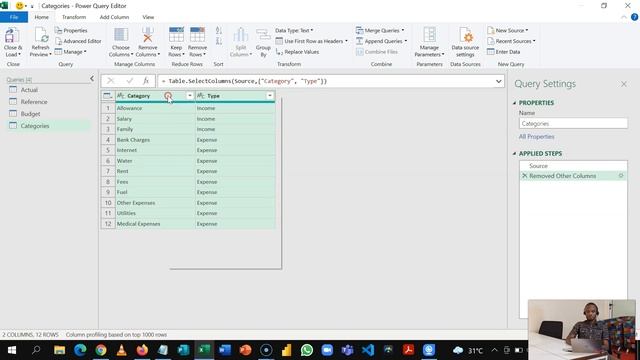Open Visual Studio Code from taskbar
Image resolution: width=640 pixels, height=360 pixels.
tap(368, 350)
